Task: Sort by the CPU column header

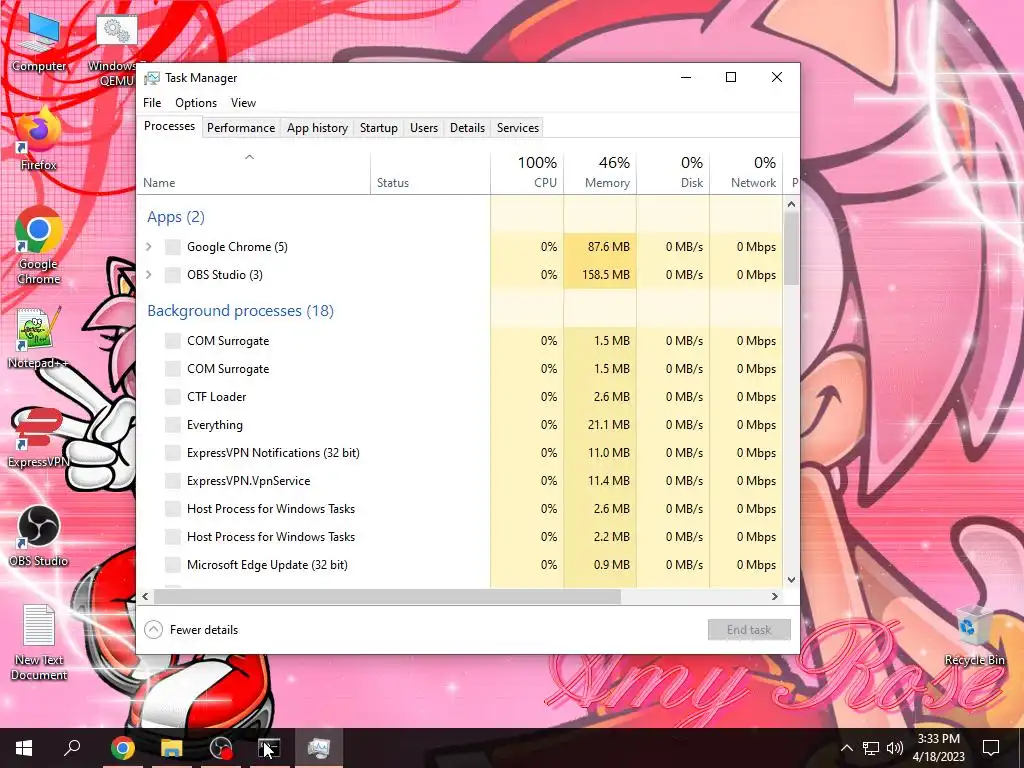Action: click(527, 172)
